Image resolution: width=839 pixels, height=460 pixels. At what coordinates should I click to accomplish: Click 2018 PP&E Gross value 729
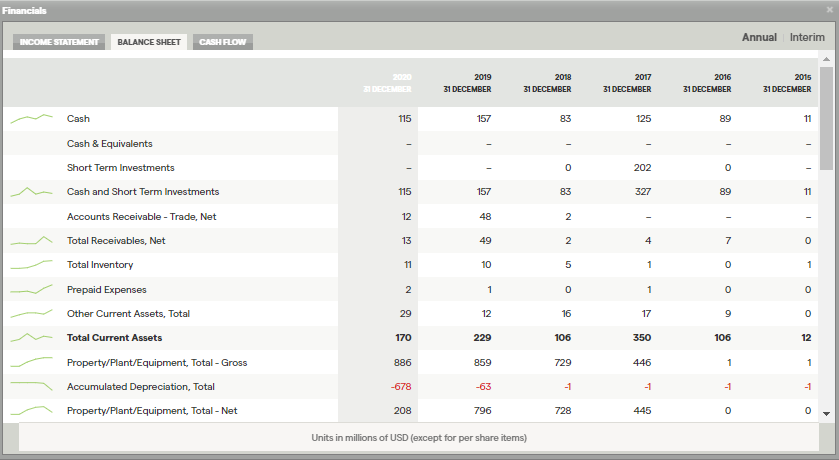click(562, 363)
